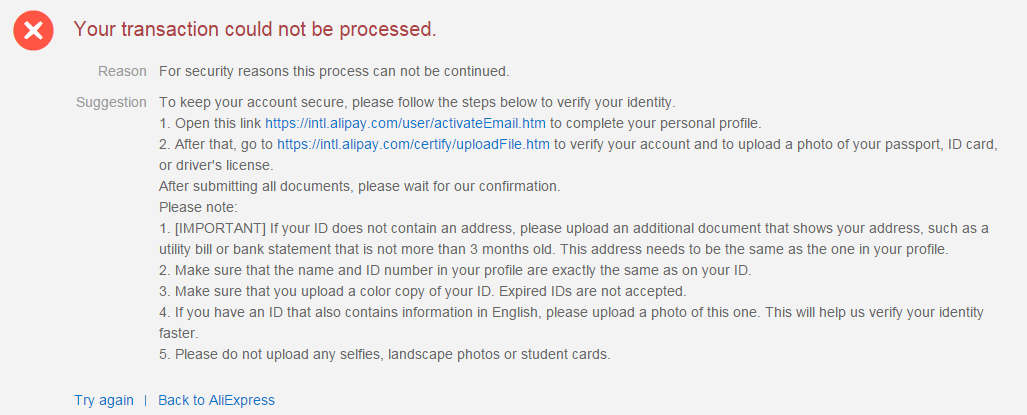1027x415 pixels.
Task: Click the keep your account secure sentence
Action: point(417,102)
